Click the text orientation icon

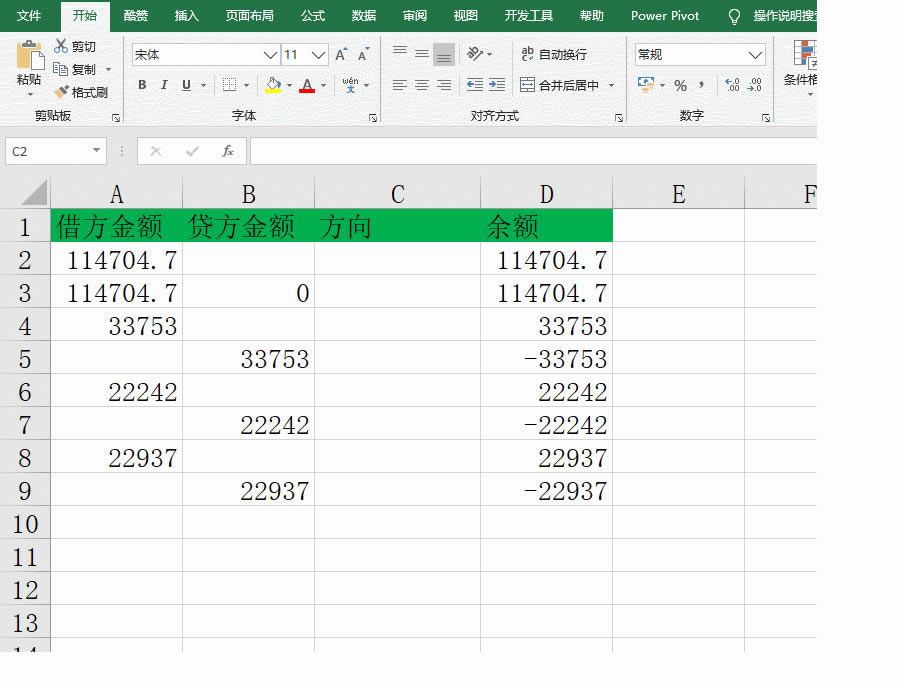[x=475, y=54]
